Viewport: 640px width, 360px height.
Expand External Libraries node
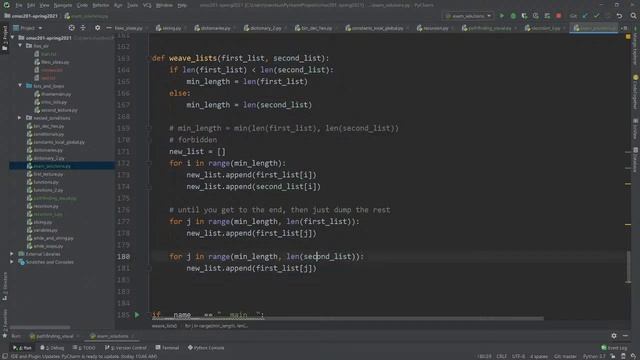coord(13,254)
